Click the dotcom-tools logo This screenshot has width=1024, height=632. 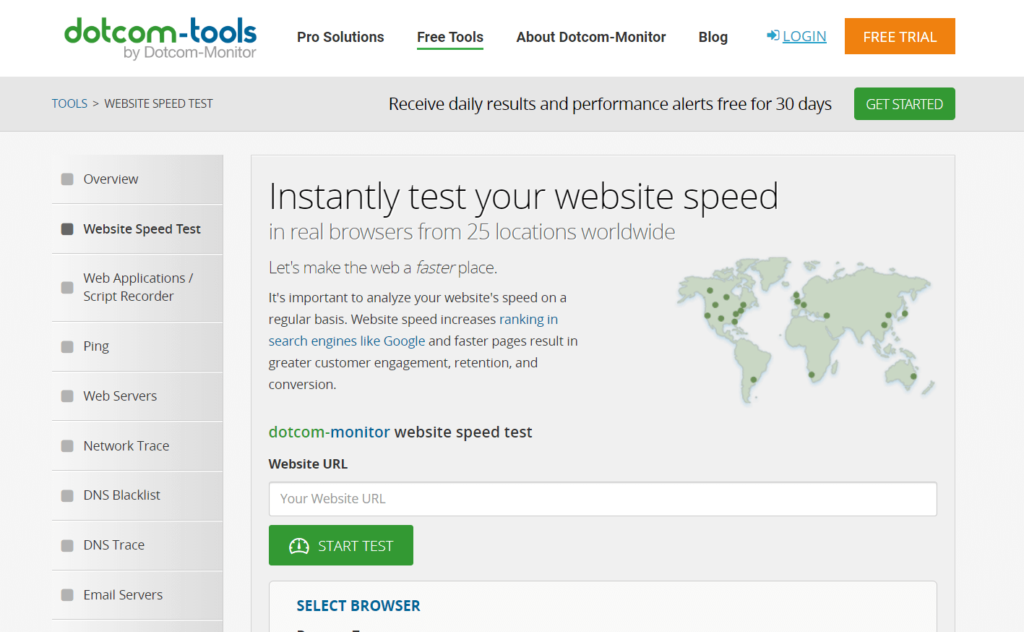160,36
